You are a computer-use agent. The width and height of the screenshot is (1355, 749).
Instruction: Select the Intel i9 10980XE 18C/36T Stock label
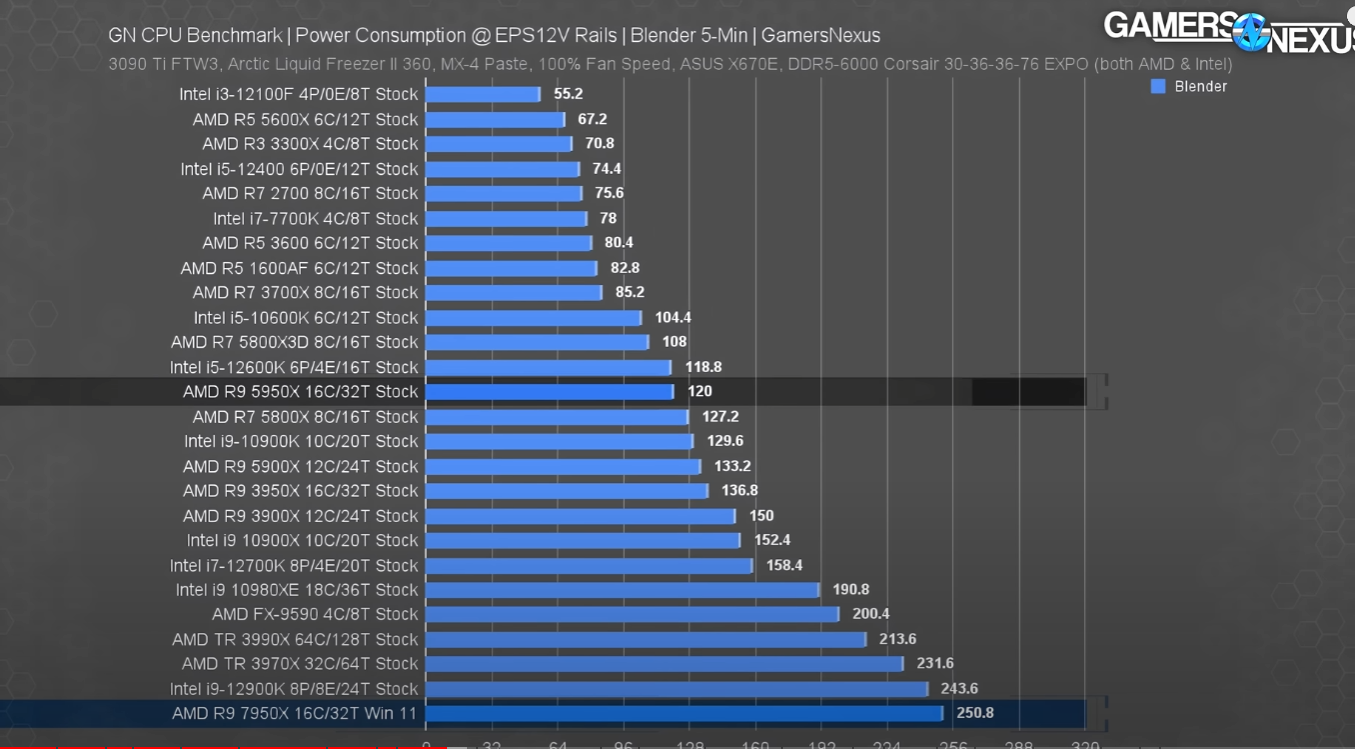[x=296, y=589]
